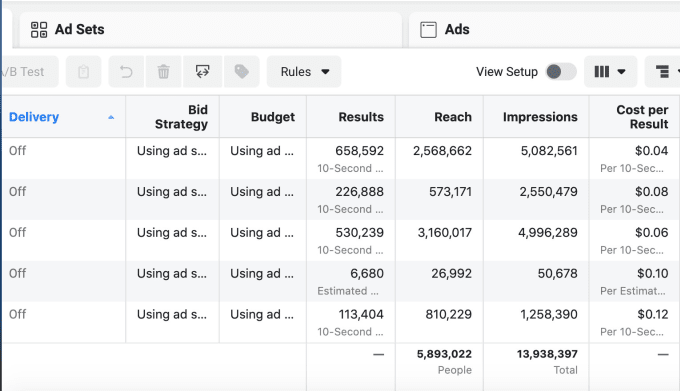Click Off status in the 6,680 row
Image resolution: width=680 pixels, height=391 pixels.
pos(17,274)
